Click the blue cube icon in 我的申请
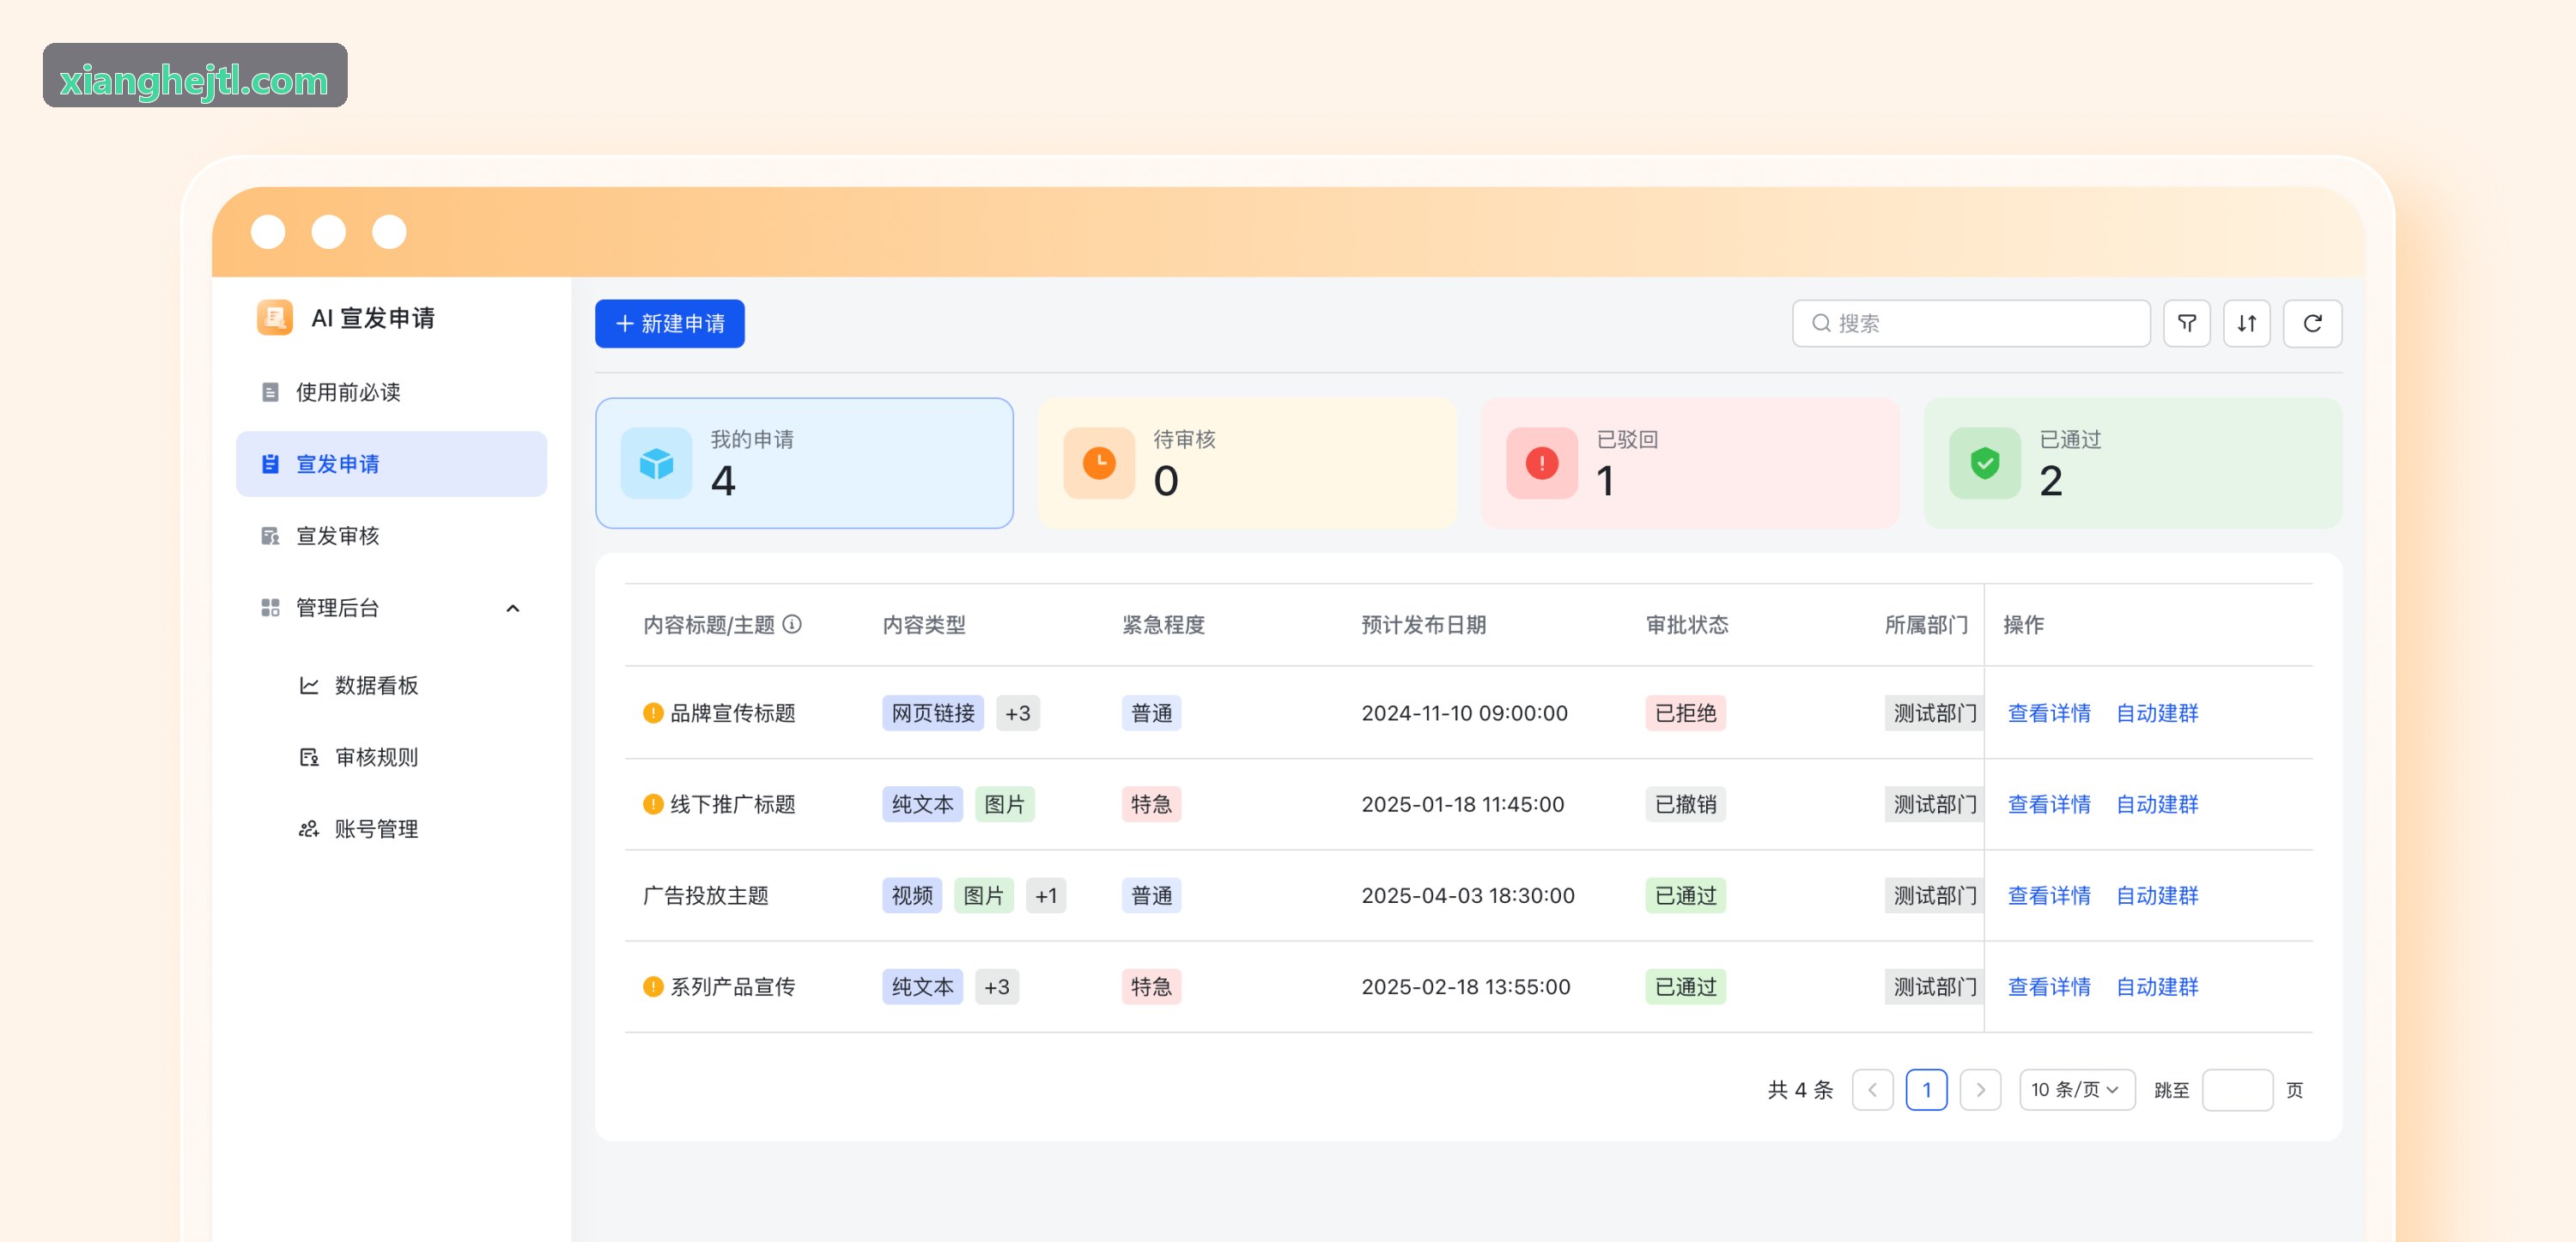This screenshot has height=1242, width=2576. 656,463
